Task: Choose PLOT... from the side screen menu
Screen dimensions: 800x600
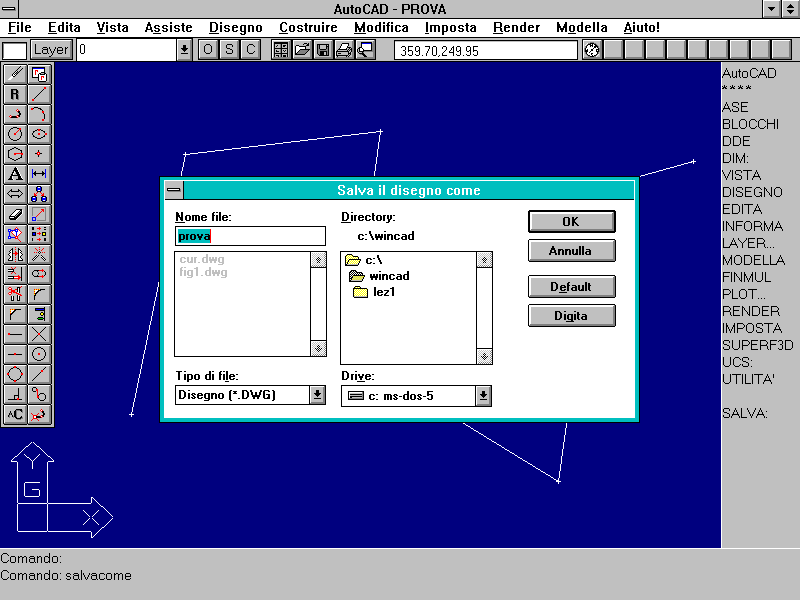Action: [744, 294]
